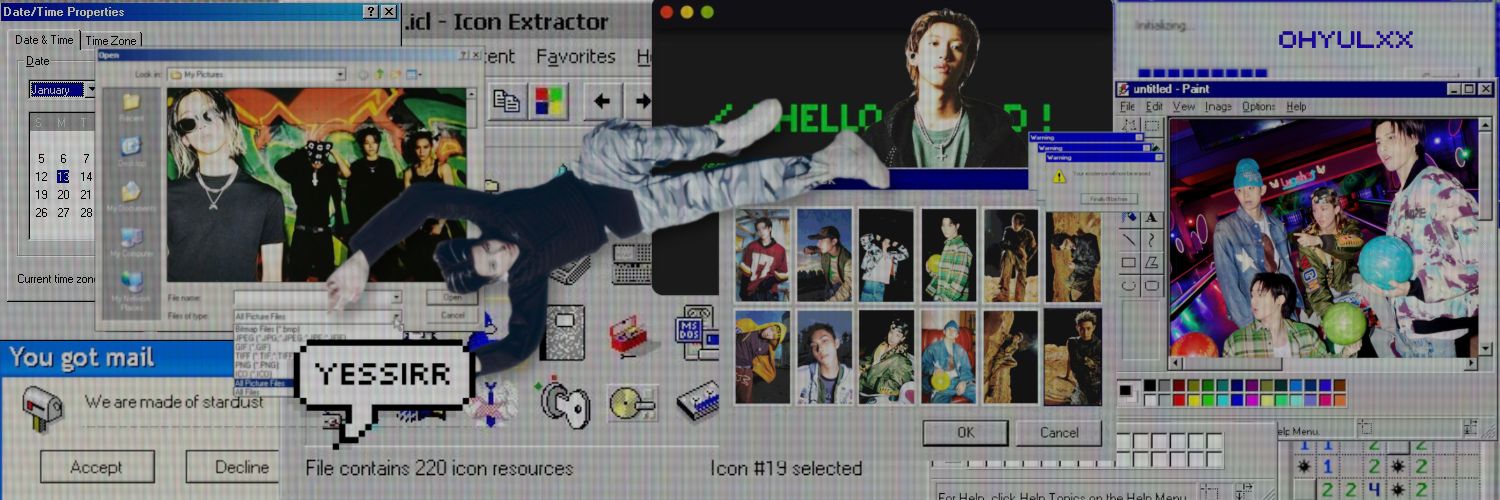Screen dimensions: 1500x500
Task: Click Cancel in the photo gallery dialog
Action: [x=1059, y=433]
